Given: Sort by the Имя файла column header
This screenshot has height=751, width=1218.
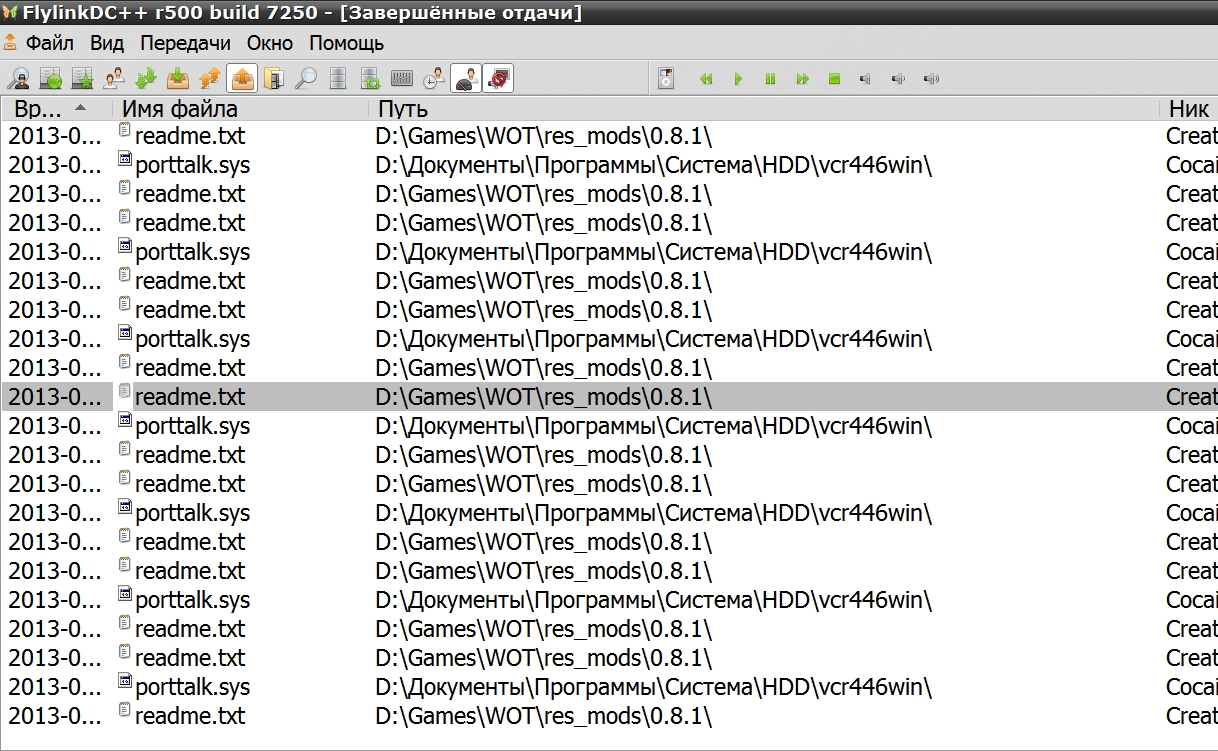Looking at the screenshot, I should point(242,108).
